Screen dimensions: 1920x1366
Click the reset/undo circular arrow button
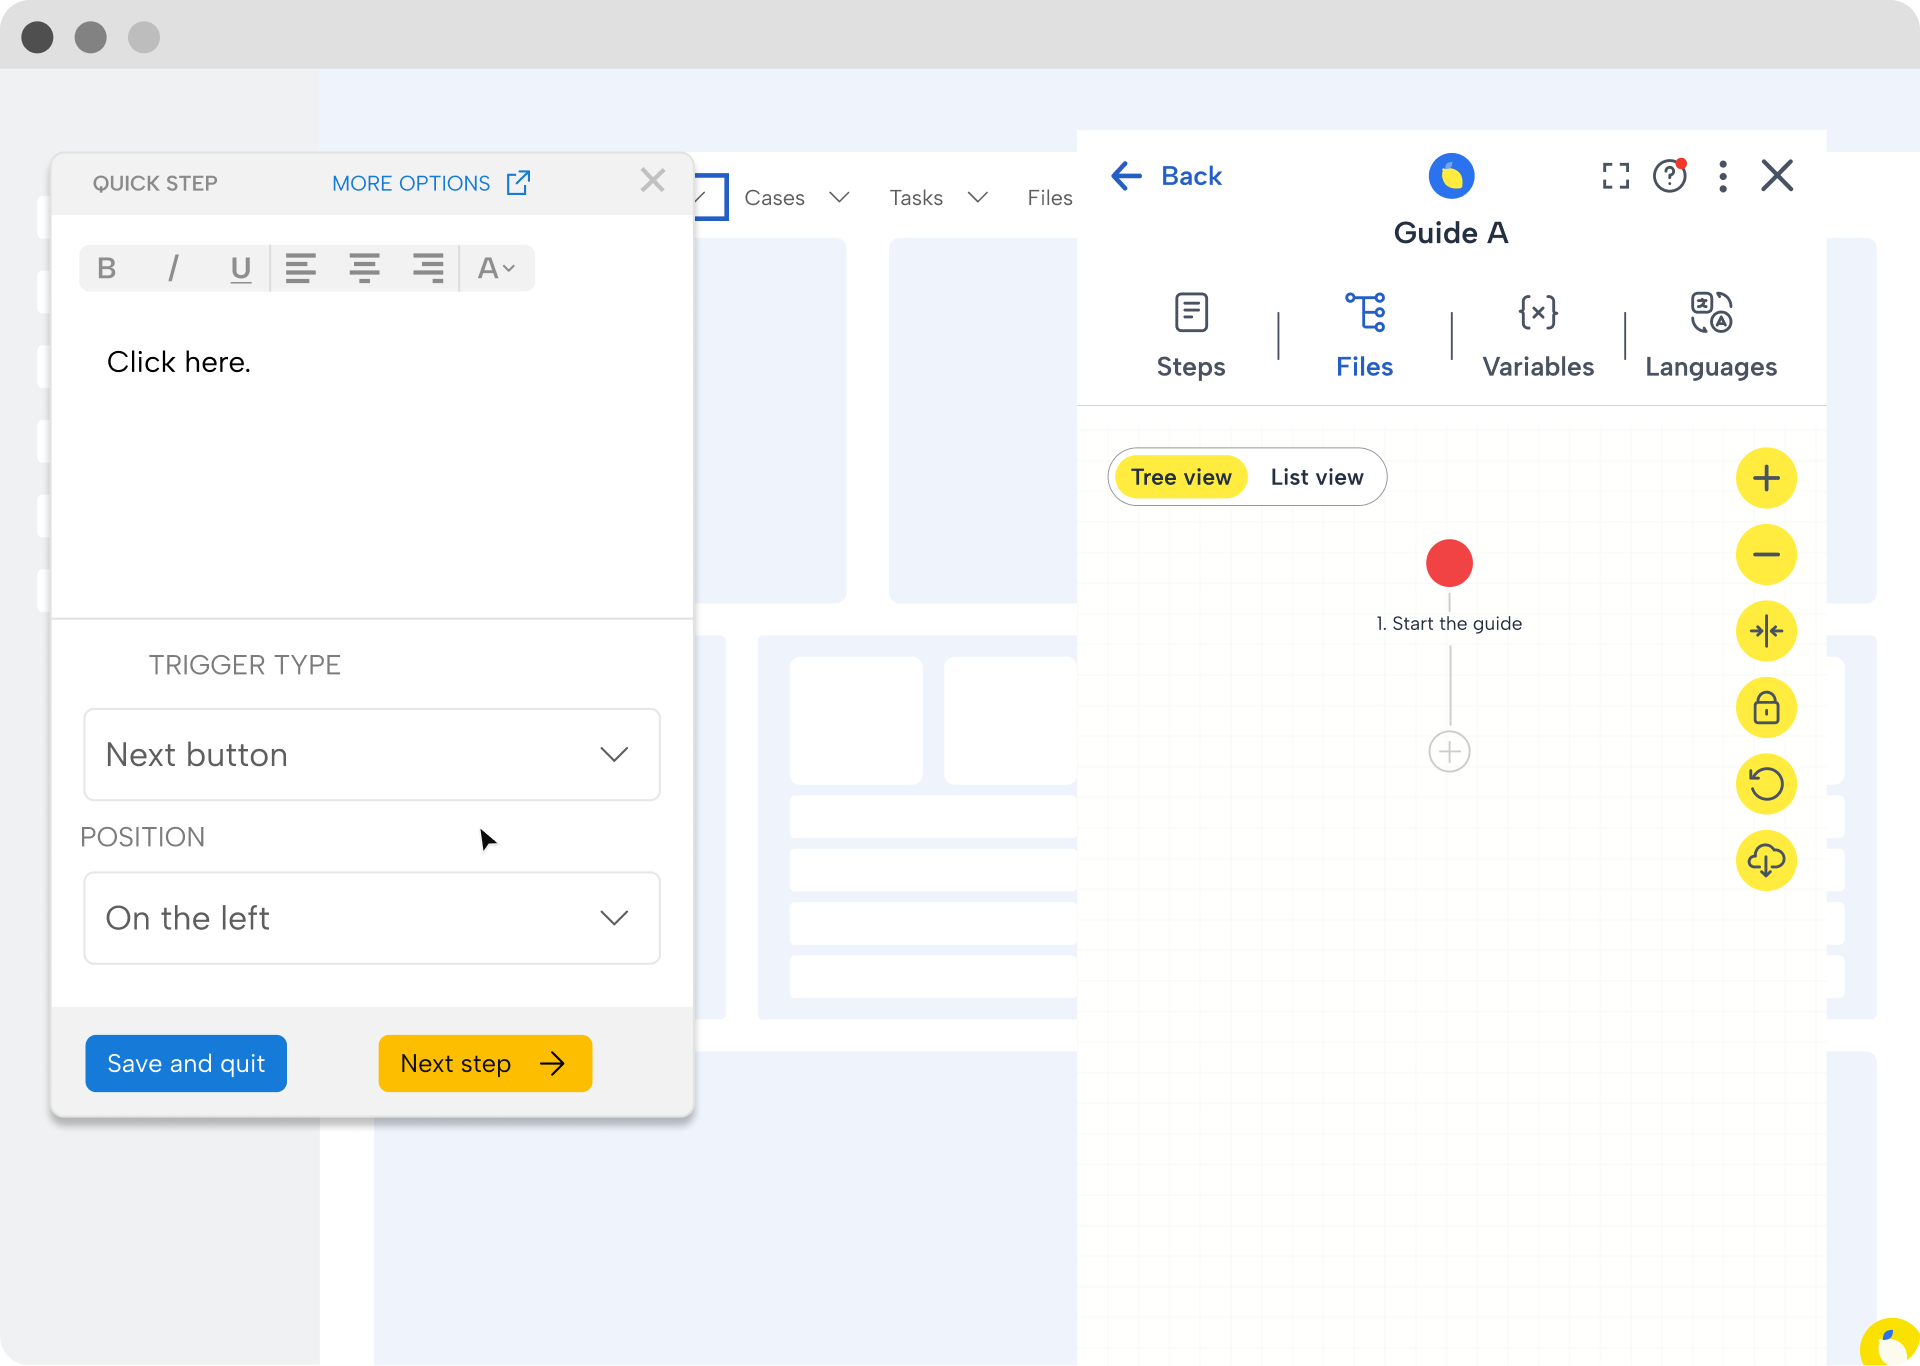coord(1766,784)
